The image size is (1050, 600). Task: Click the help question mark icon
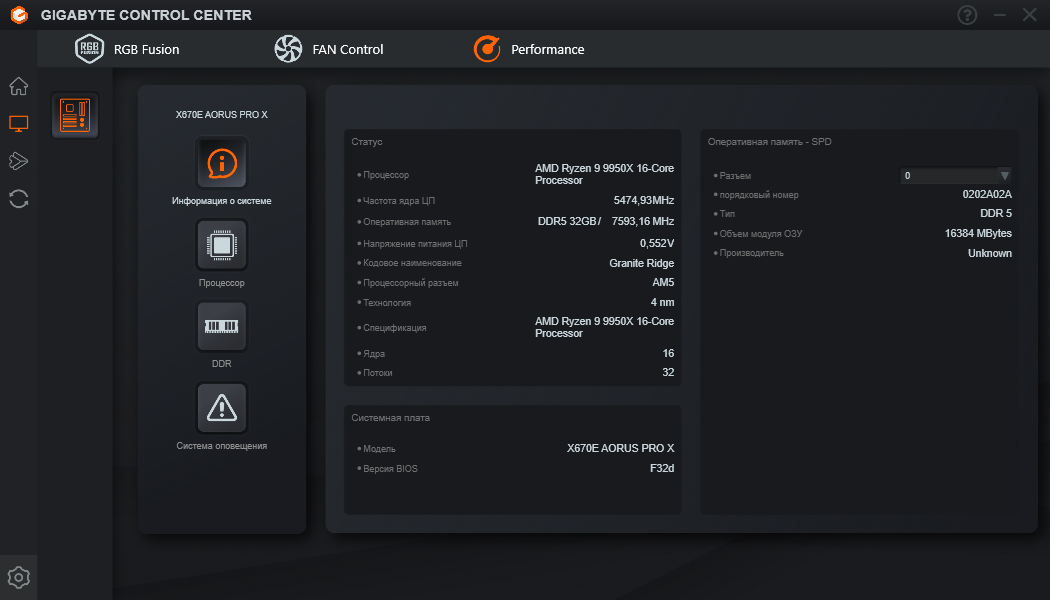pyautogui.click(x=967, y=15)
